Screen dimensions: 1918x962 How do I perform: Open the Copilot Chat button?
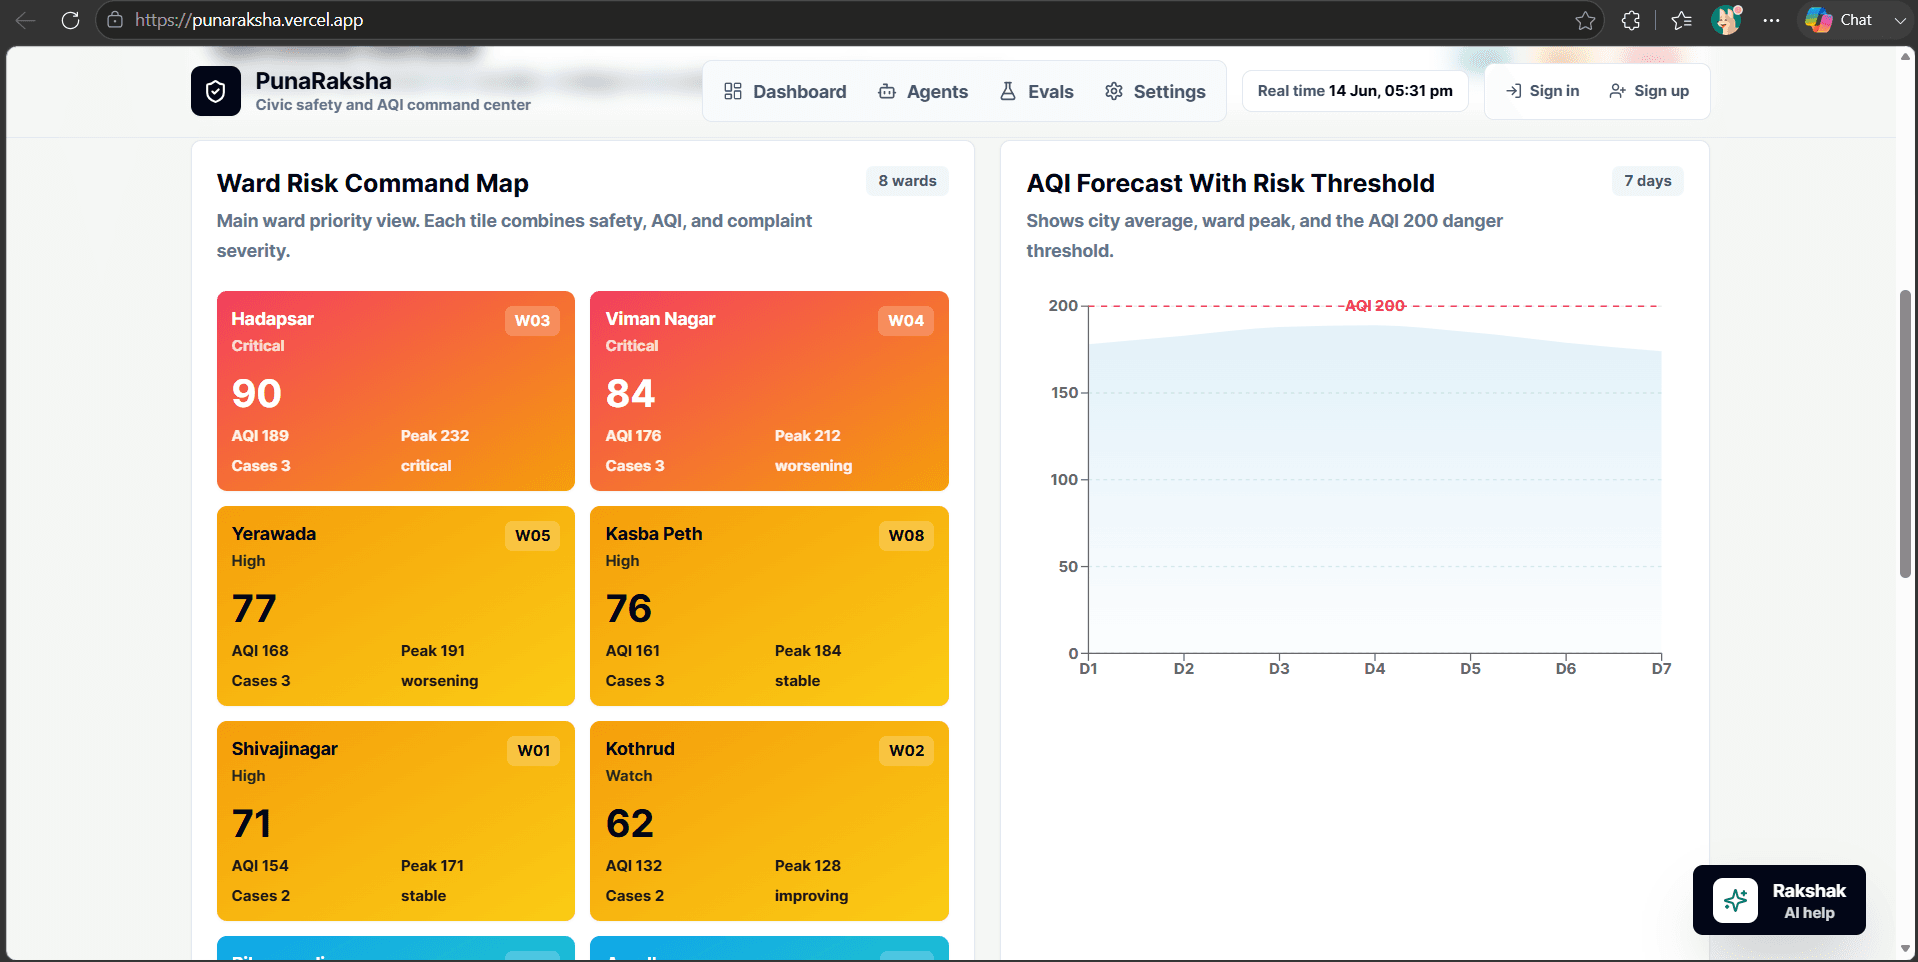click(x=1838, y=20)
